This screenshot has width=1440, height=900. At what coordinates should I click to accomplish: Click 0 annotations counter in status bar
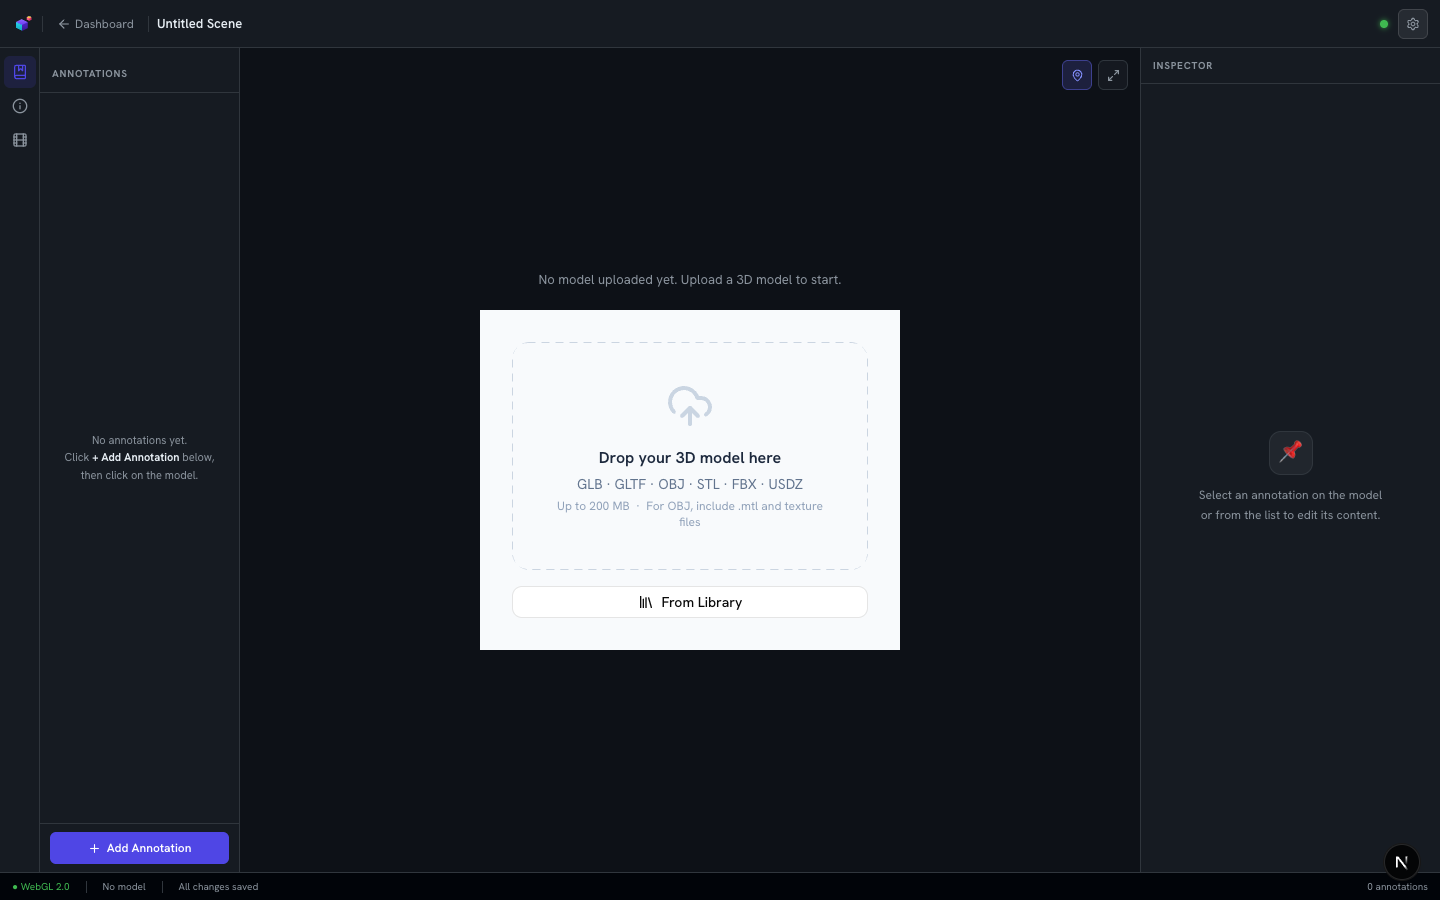1397,887
